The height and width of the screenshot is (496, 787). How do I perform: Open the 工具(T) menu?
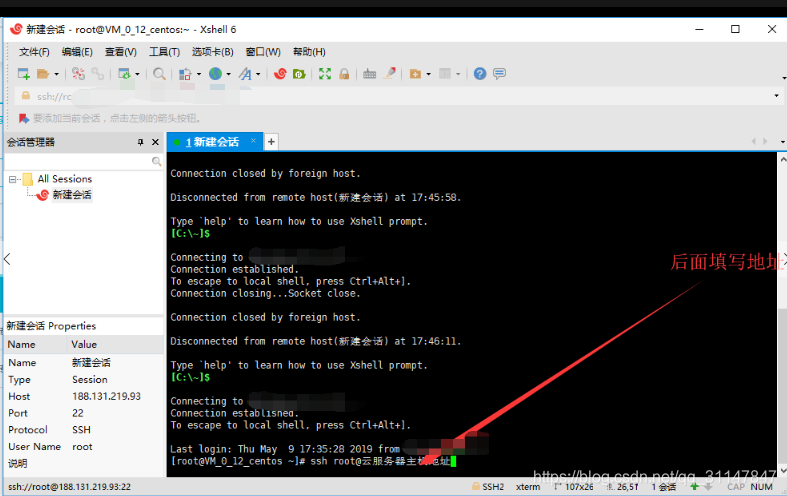click(x=164, y=52)
